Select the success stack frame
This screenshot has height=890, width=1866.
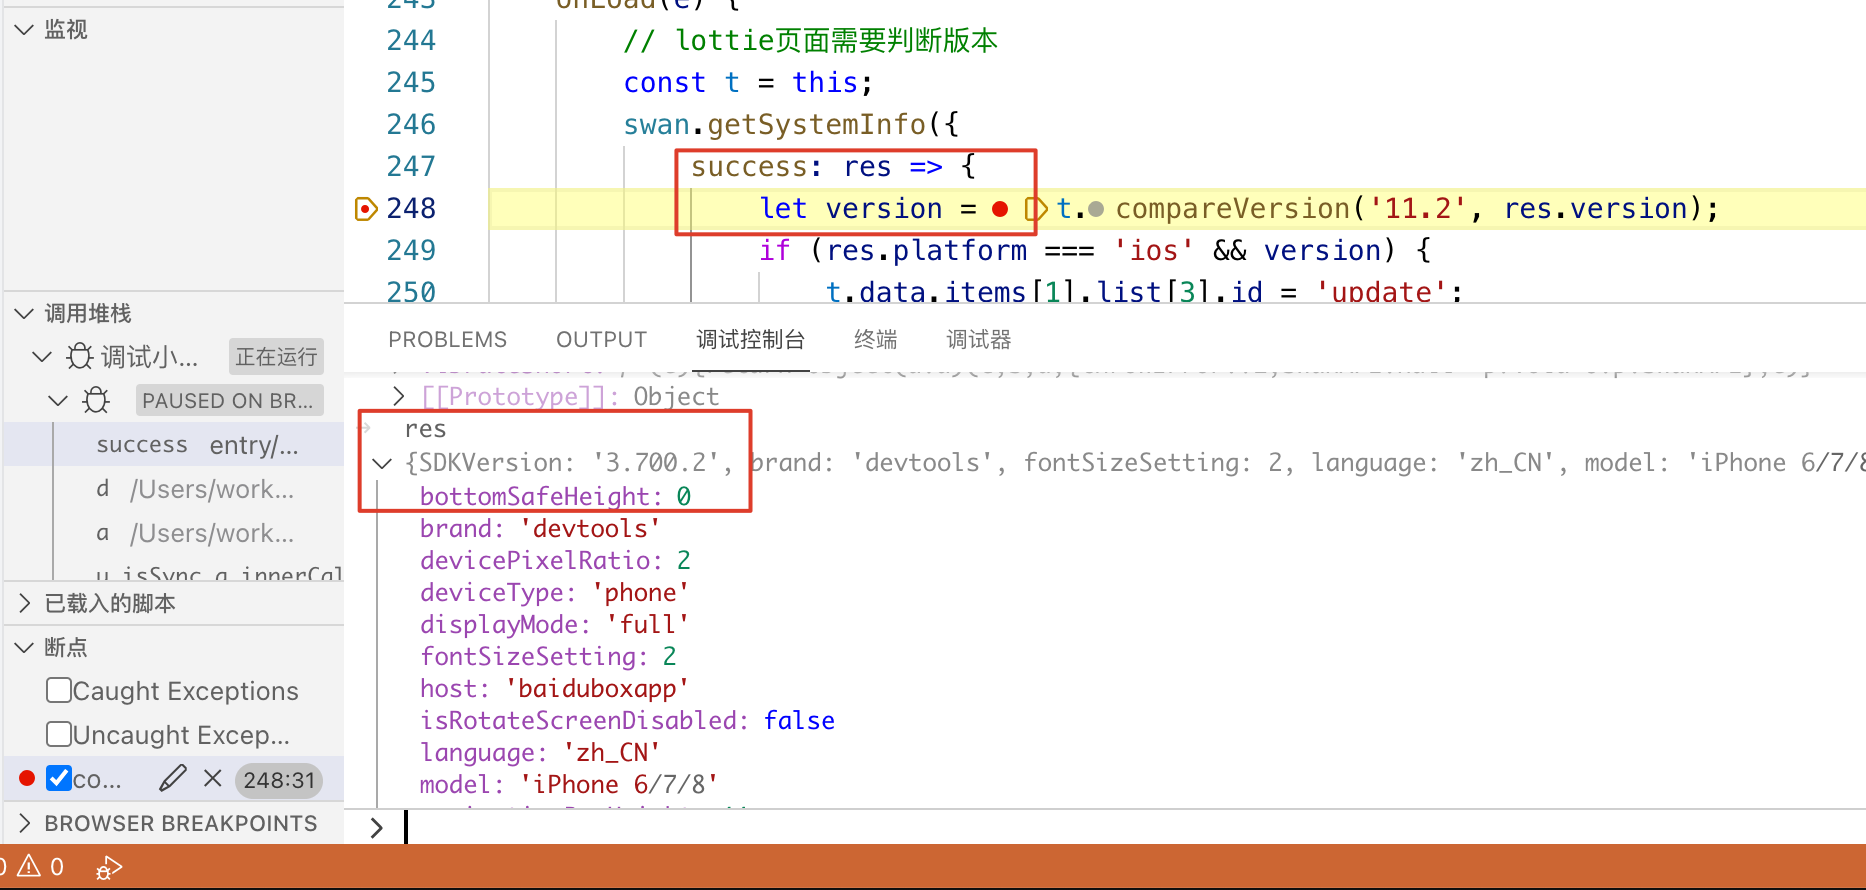[x=142, y=445]
